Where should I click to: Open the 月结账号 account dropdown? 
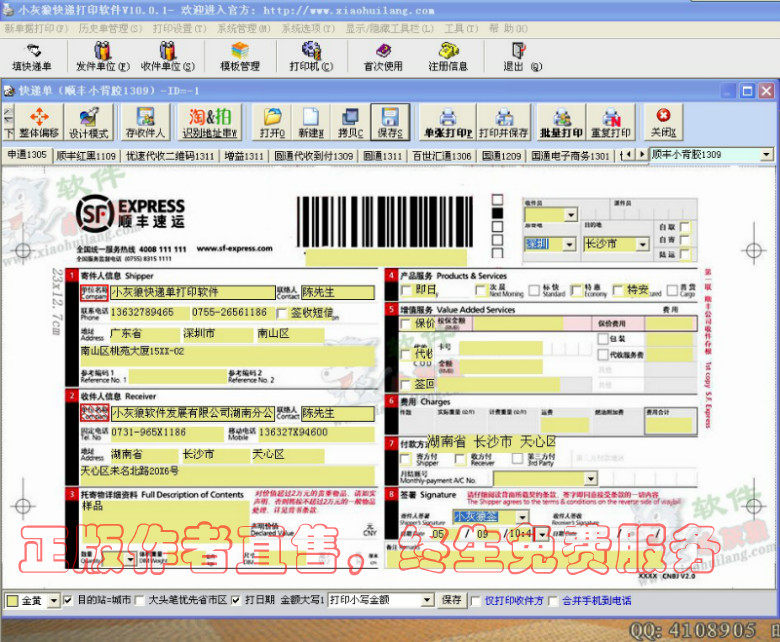[590, 479]
